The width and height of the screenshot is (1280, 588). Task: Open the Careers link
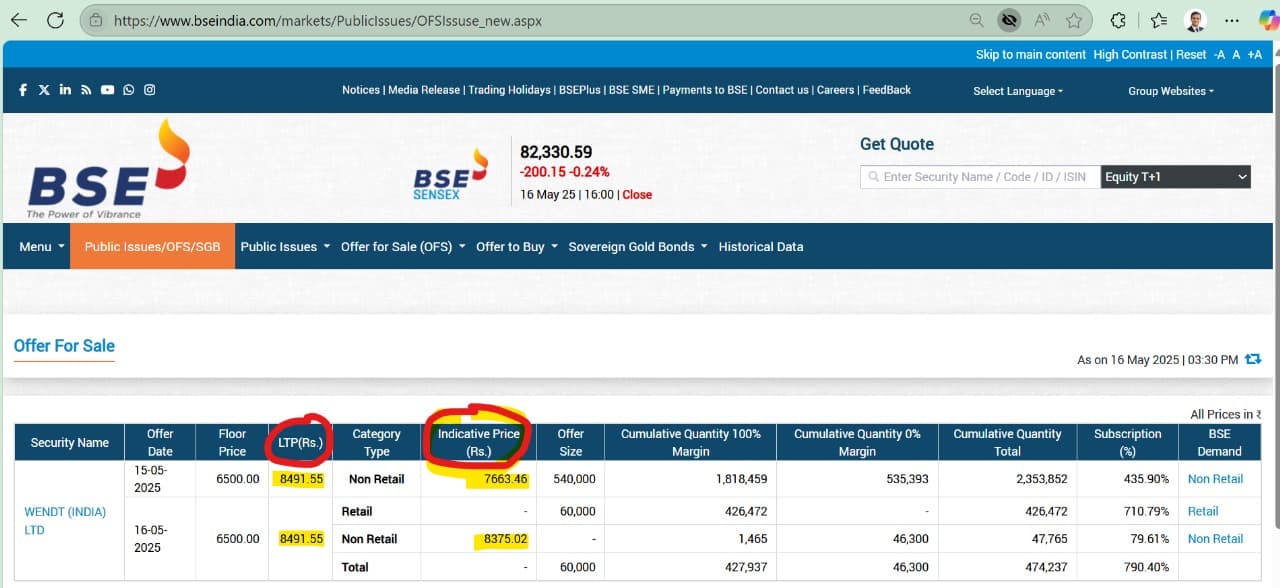(835, 90)
